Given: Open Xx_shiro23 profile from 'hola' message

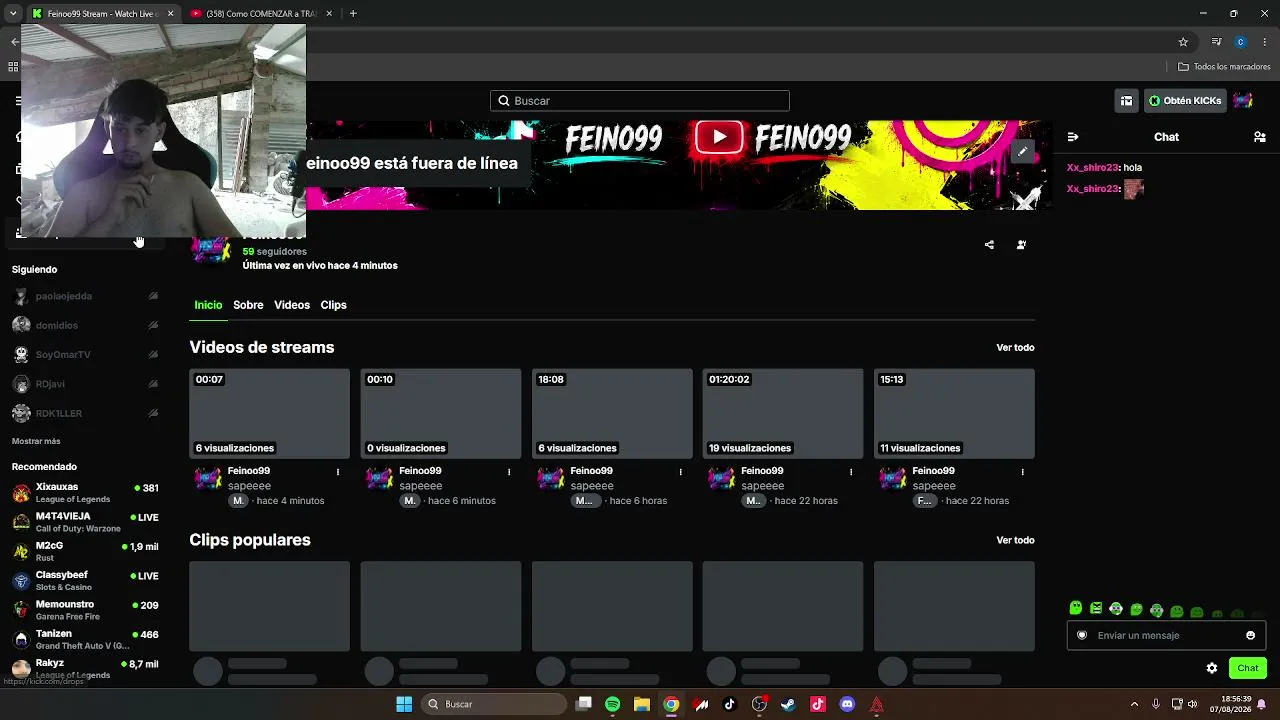Looking at the screenshot, I should click(1092, 168).
